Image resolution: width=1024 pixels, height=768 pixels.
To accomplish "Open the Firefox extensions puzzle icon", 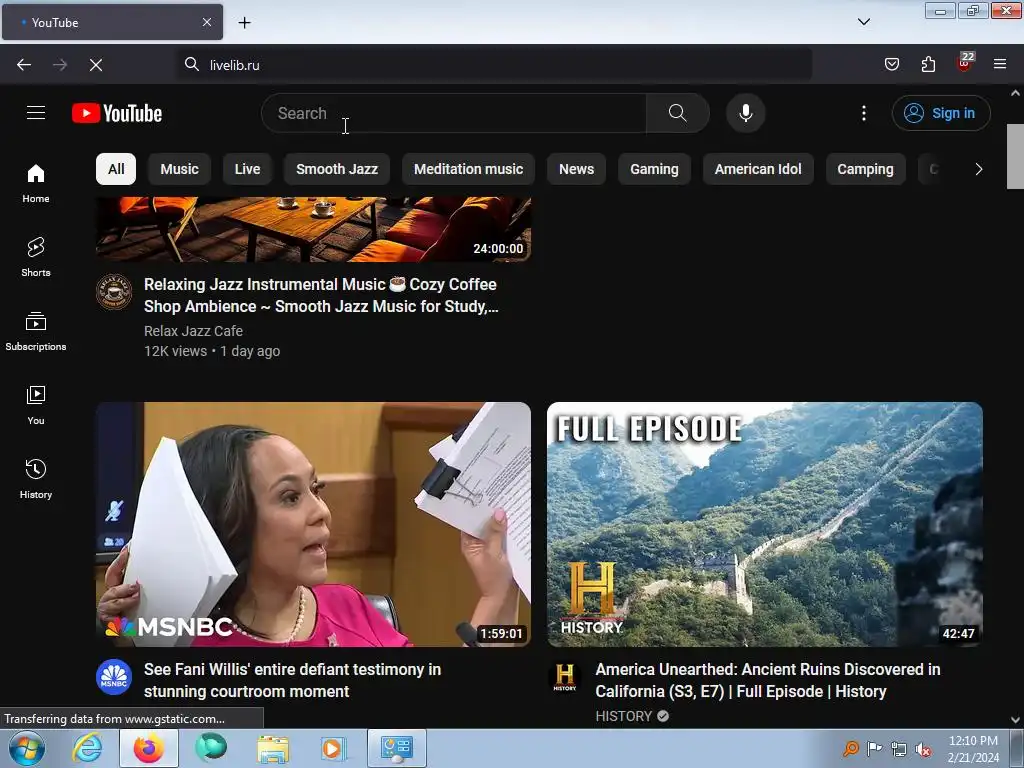I will (928, 64).
